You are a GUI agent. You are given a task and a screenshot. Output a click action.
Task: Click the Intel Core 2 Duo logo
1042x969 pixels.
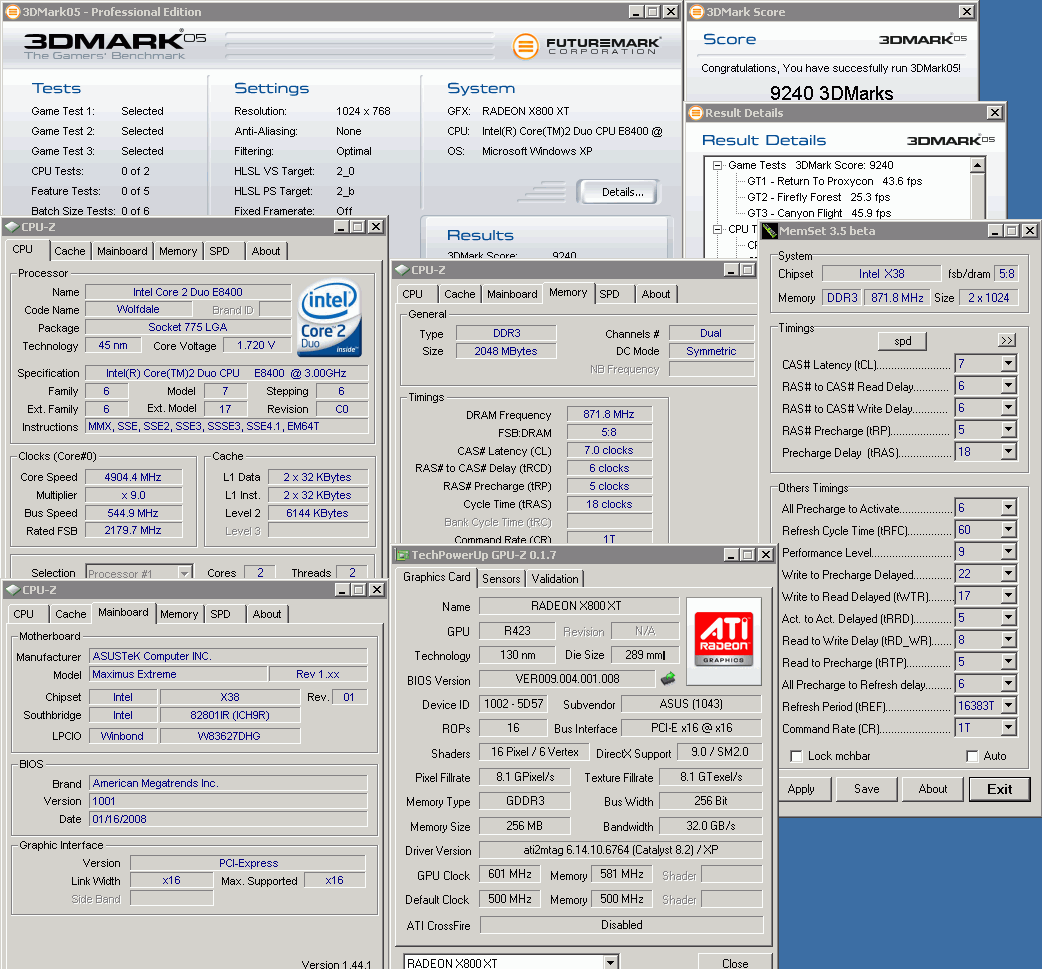[x=330, y=317]
